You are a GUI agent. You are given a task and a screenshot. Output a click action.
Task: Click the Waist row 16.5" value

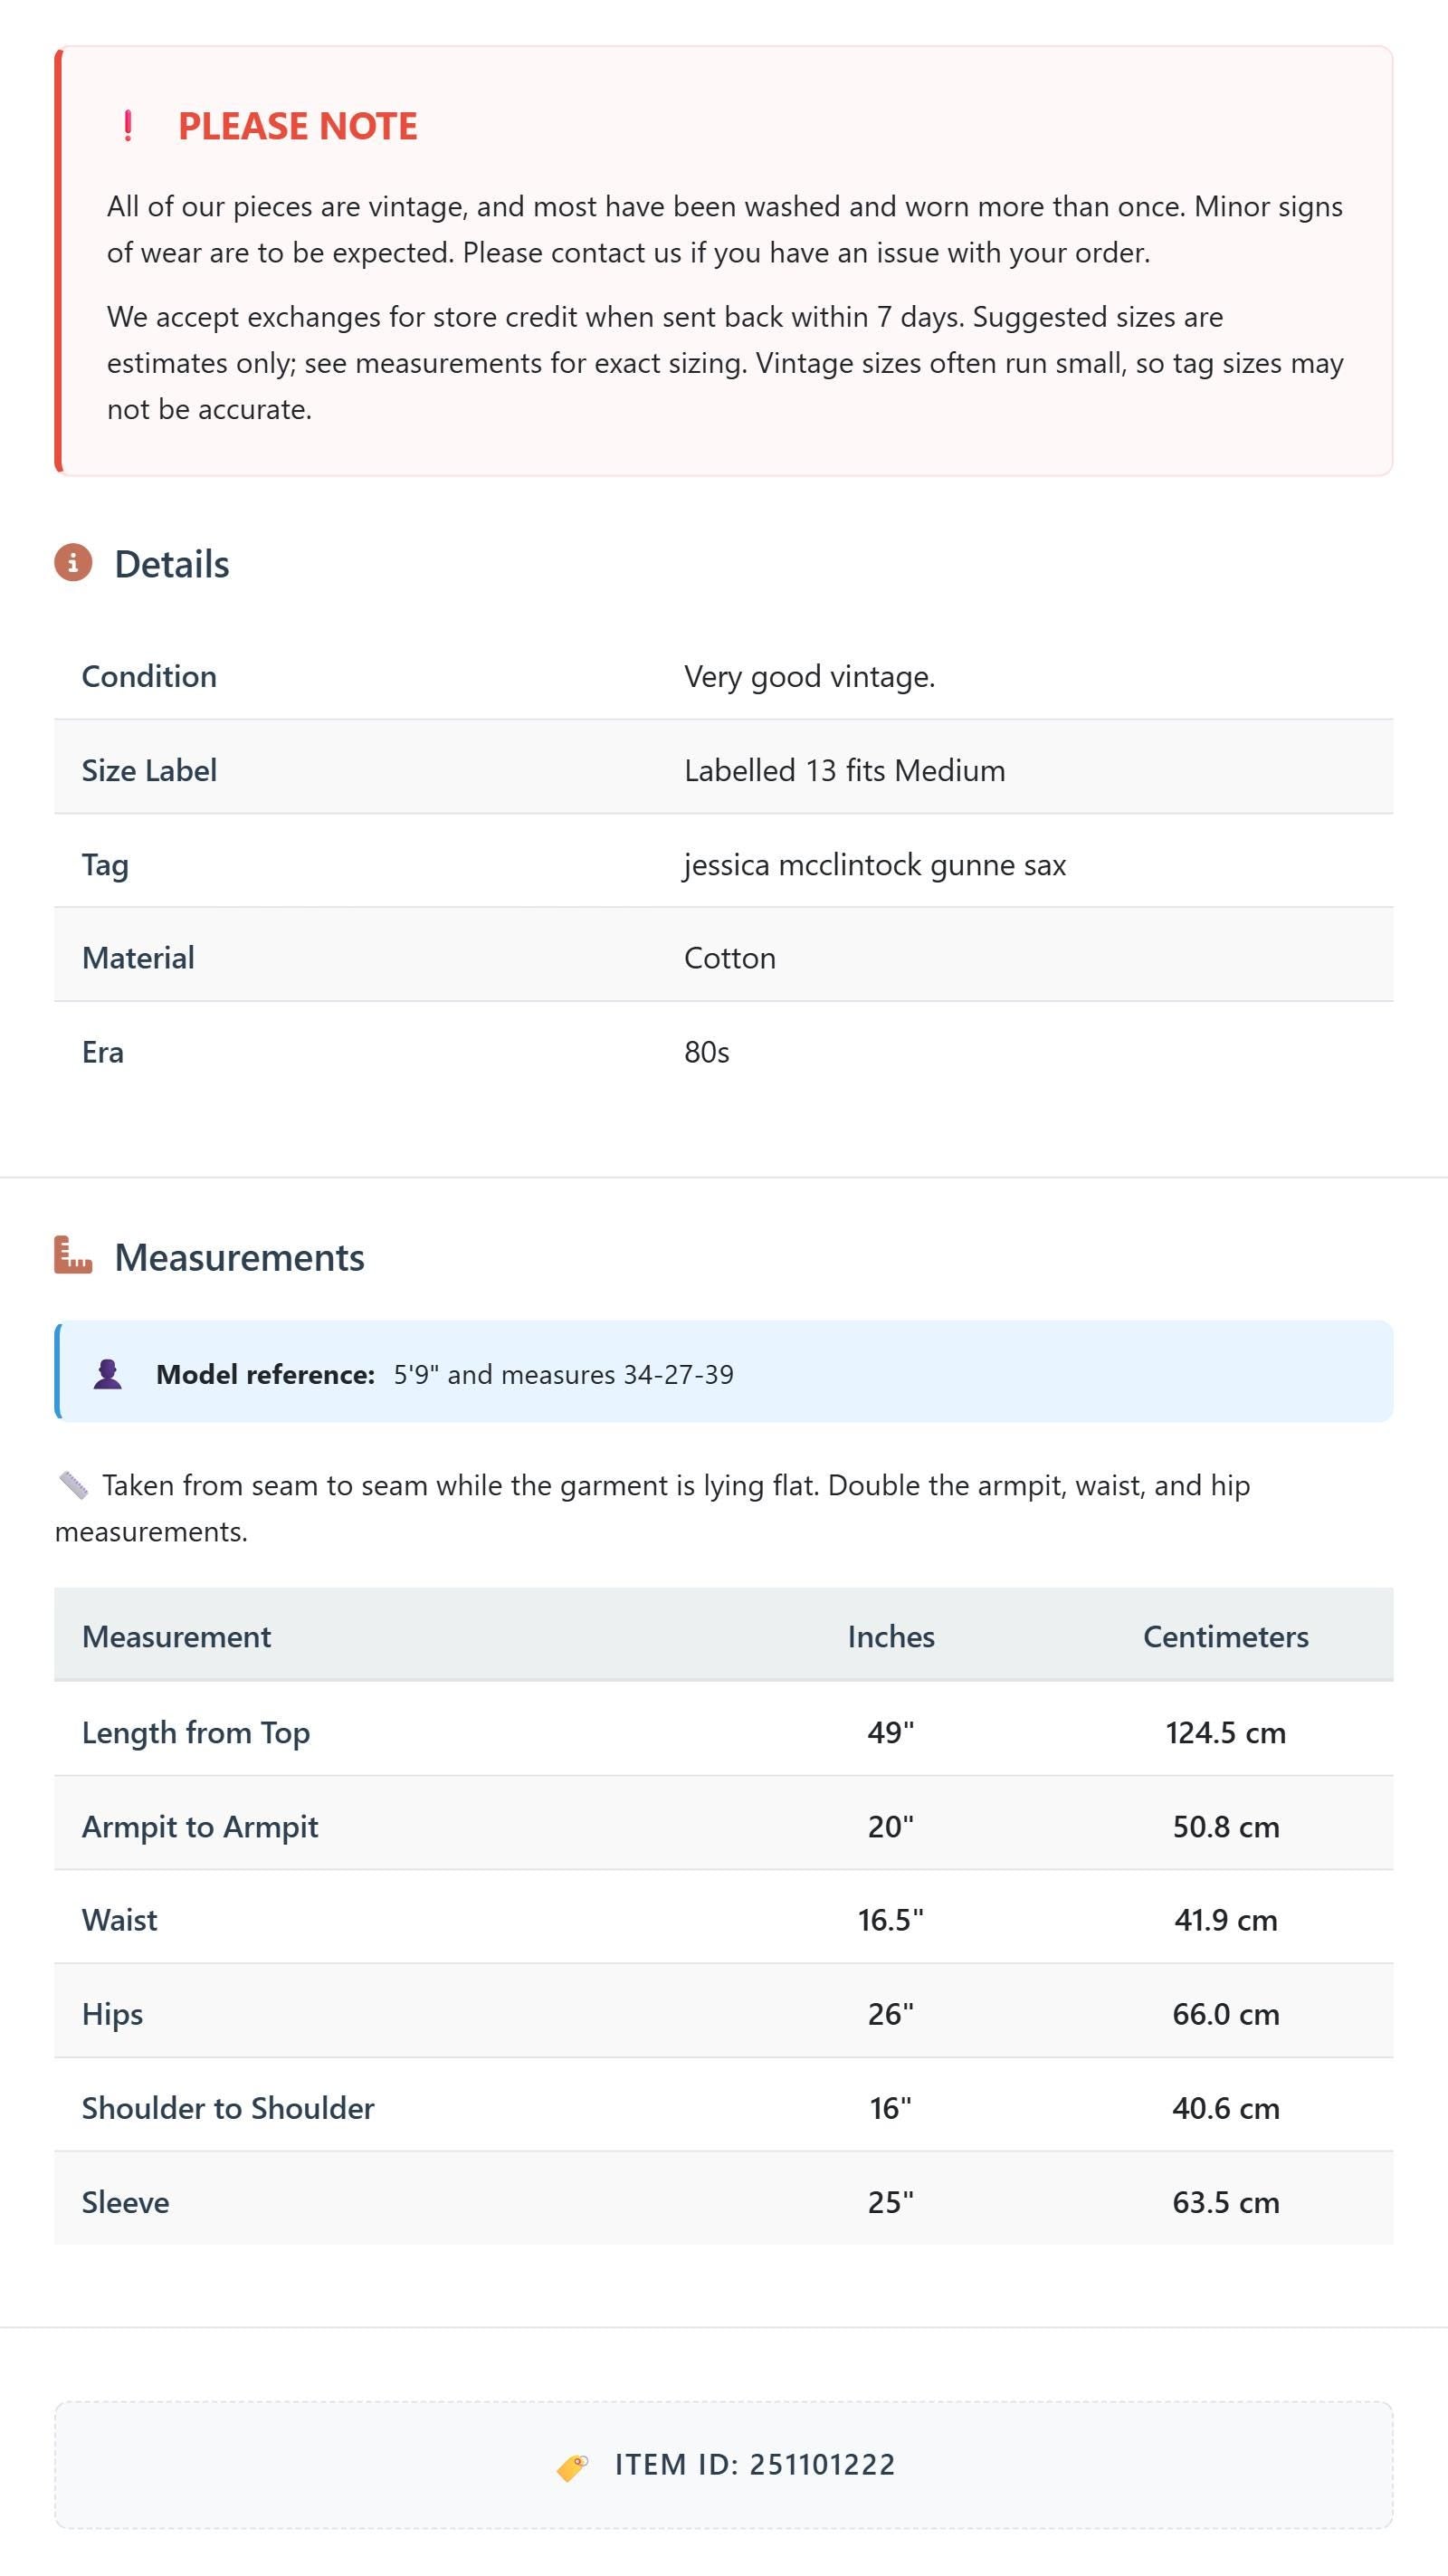tap(891, 1919)
